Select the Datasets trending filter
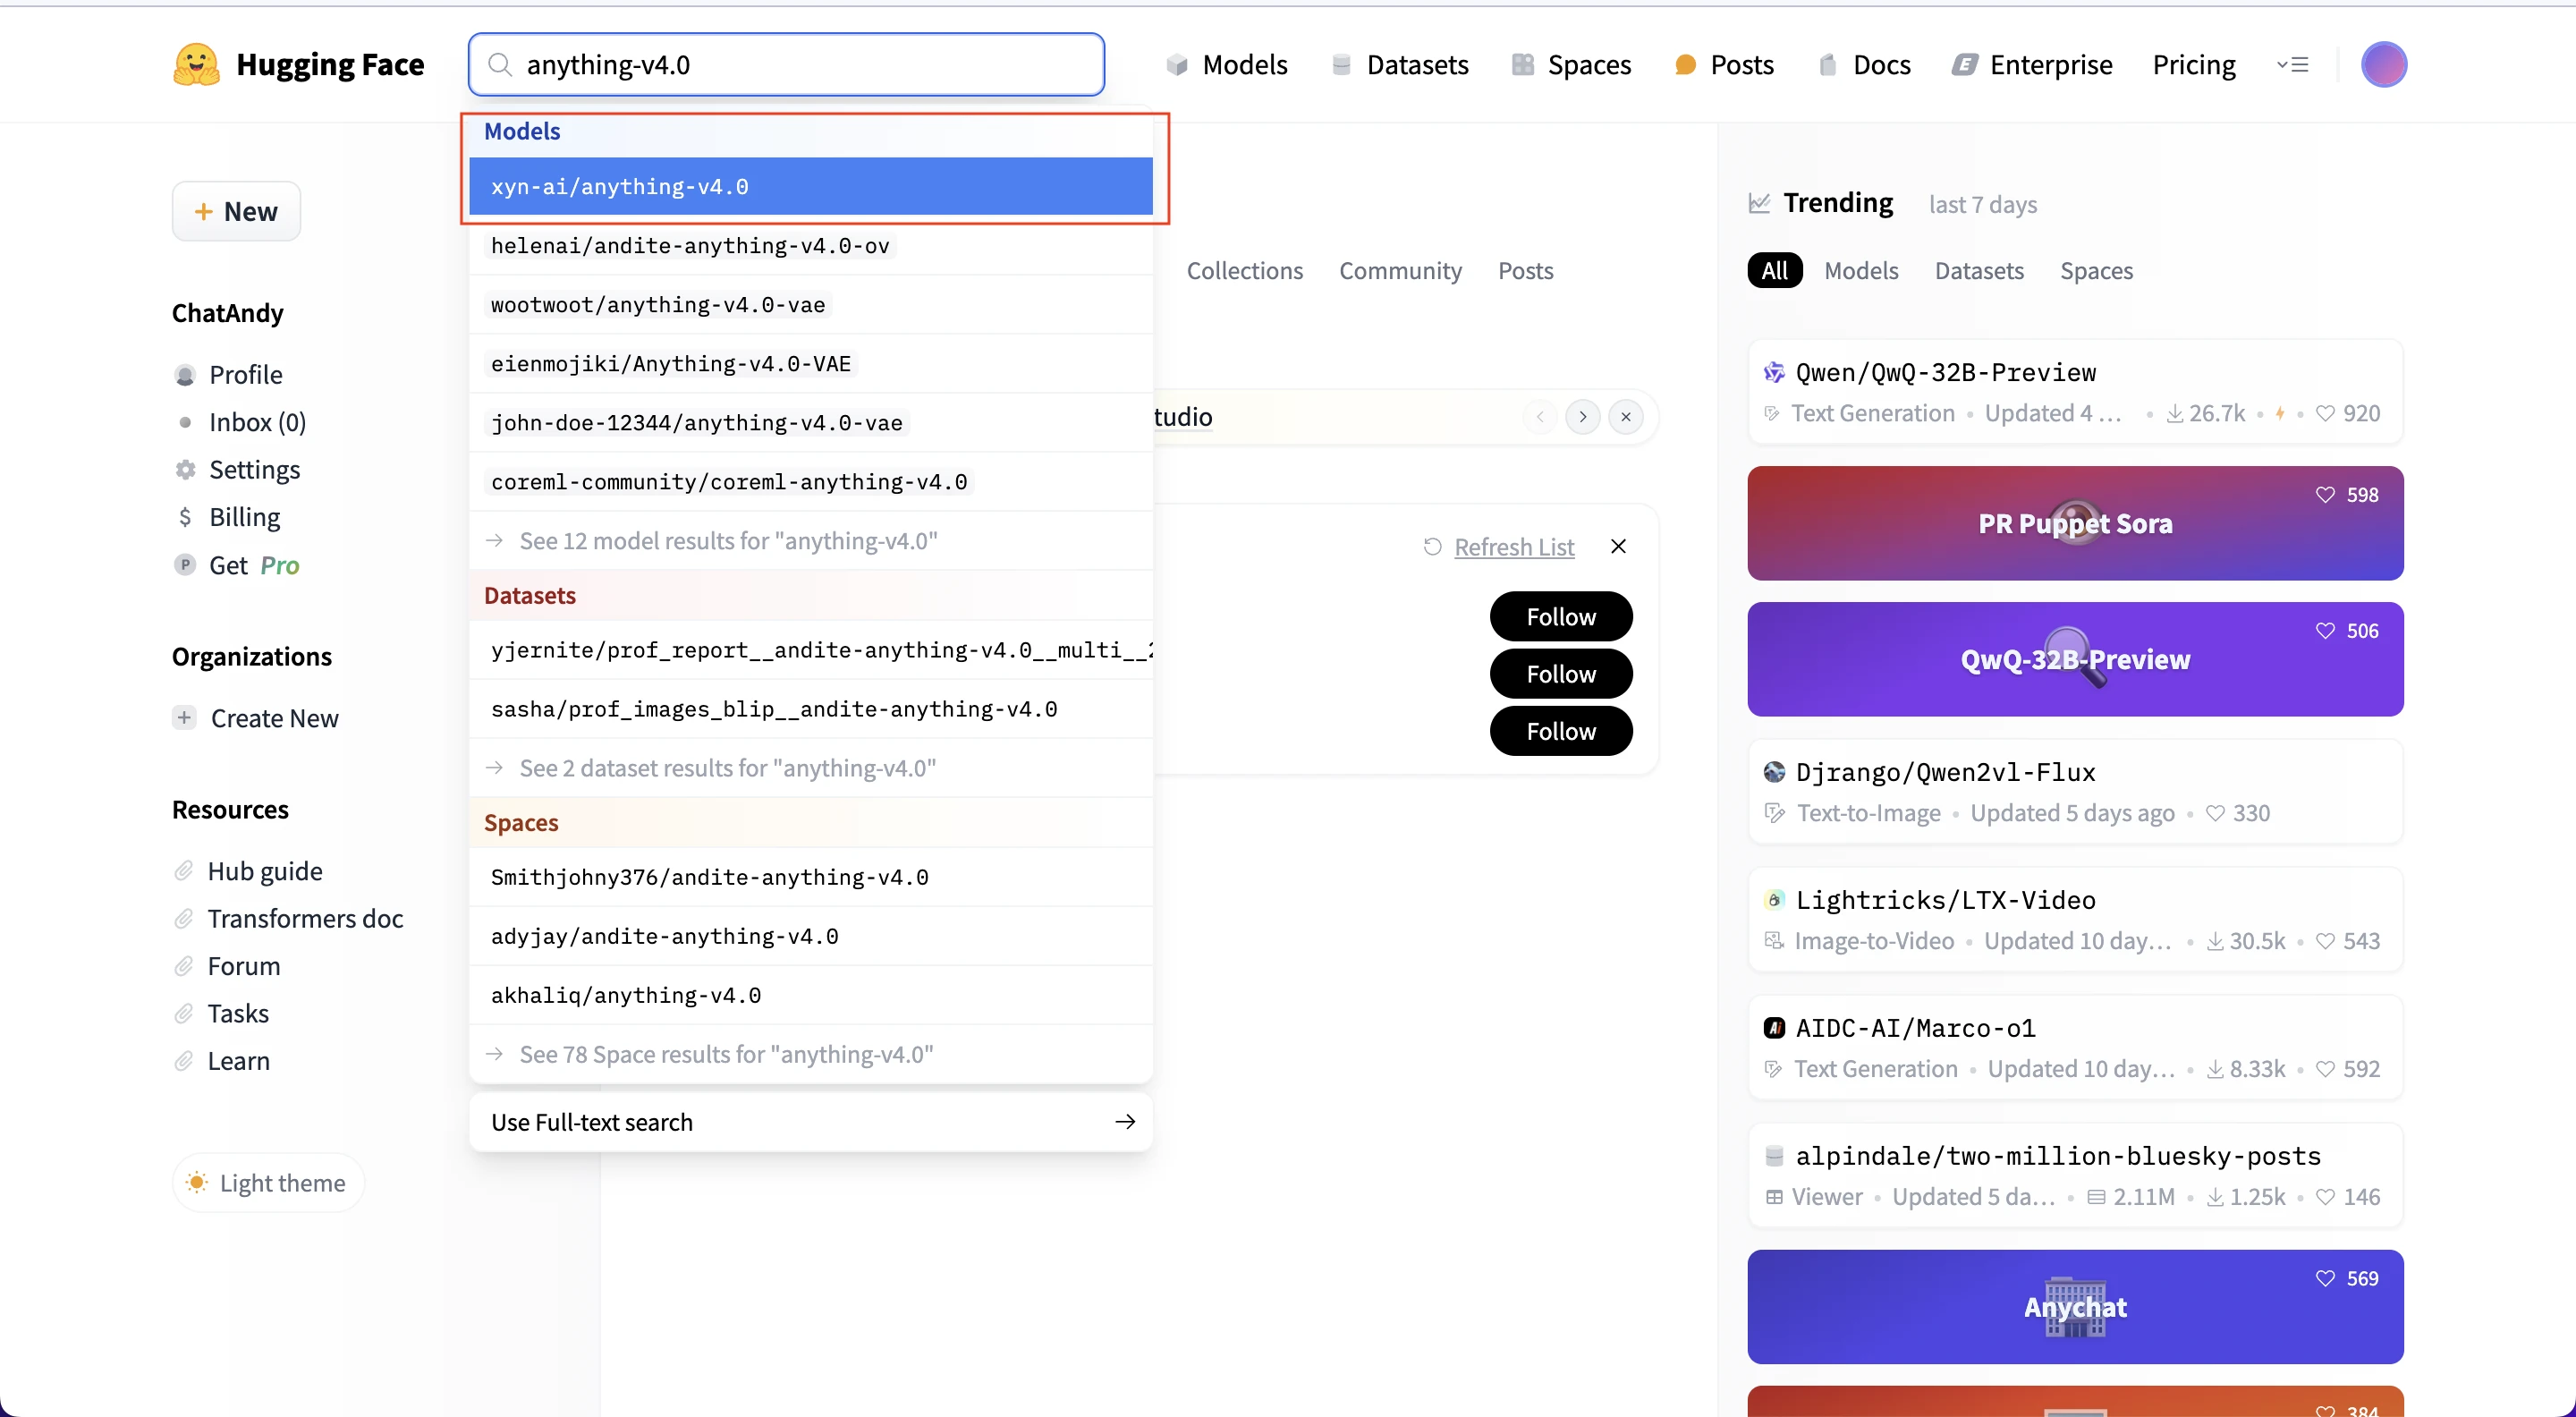2576x1417 pixels. 1979,271
